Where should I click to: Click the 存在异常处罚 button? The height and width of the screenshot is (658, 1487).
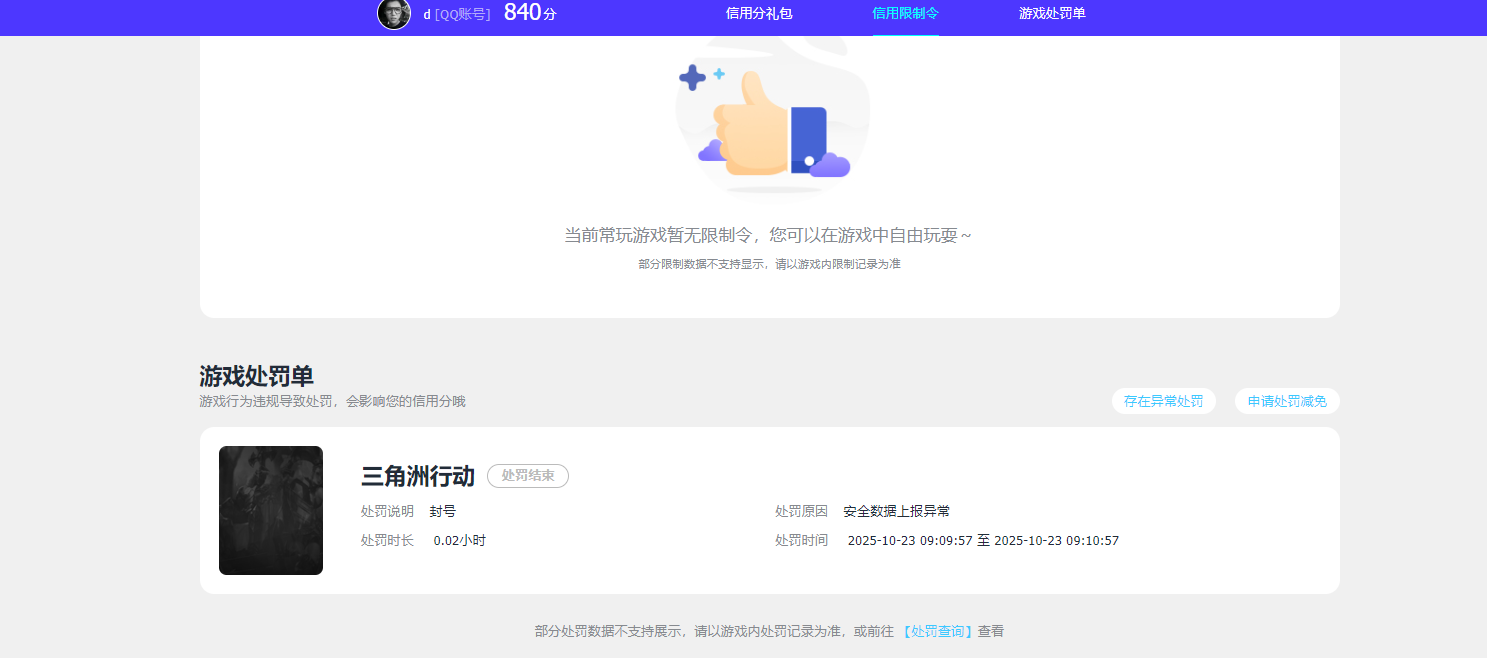[x=1164, y=401]
